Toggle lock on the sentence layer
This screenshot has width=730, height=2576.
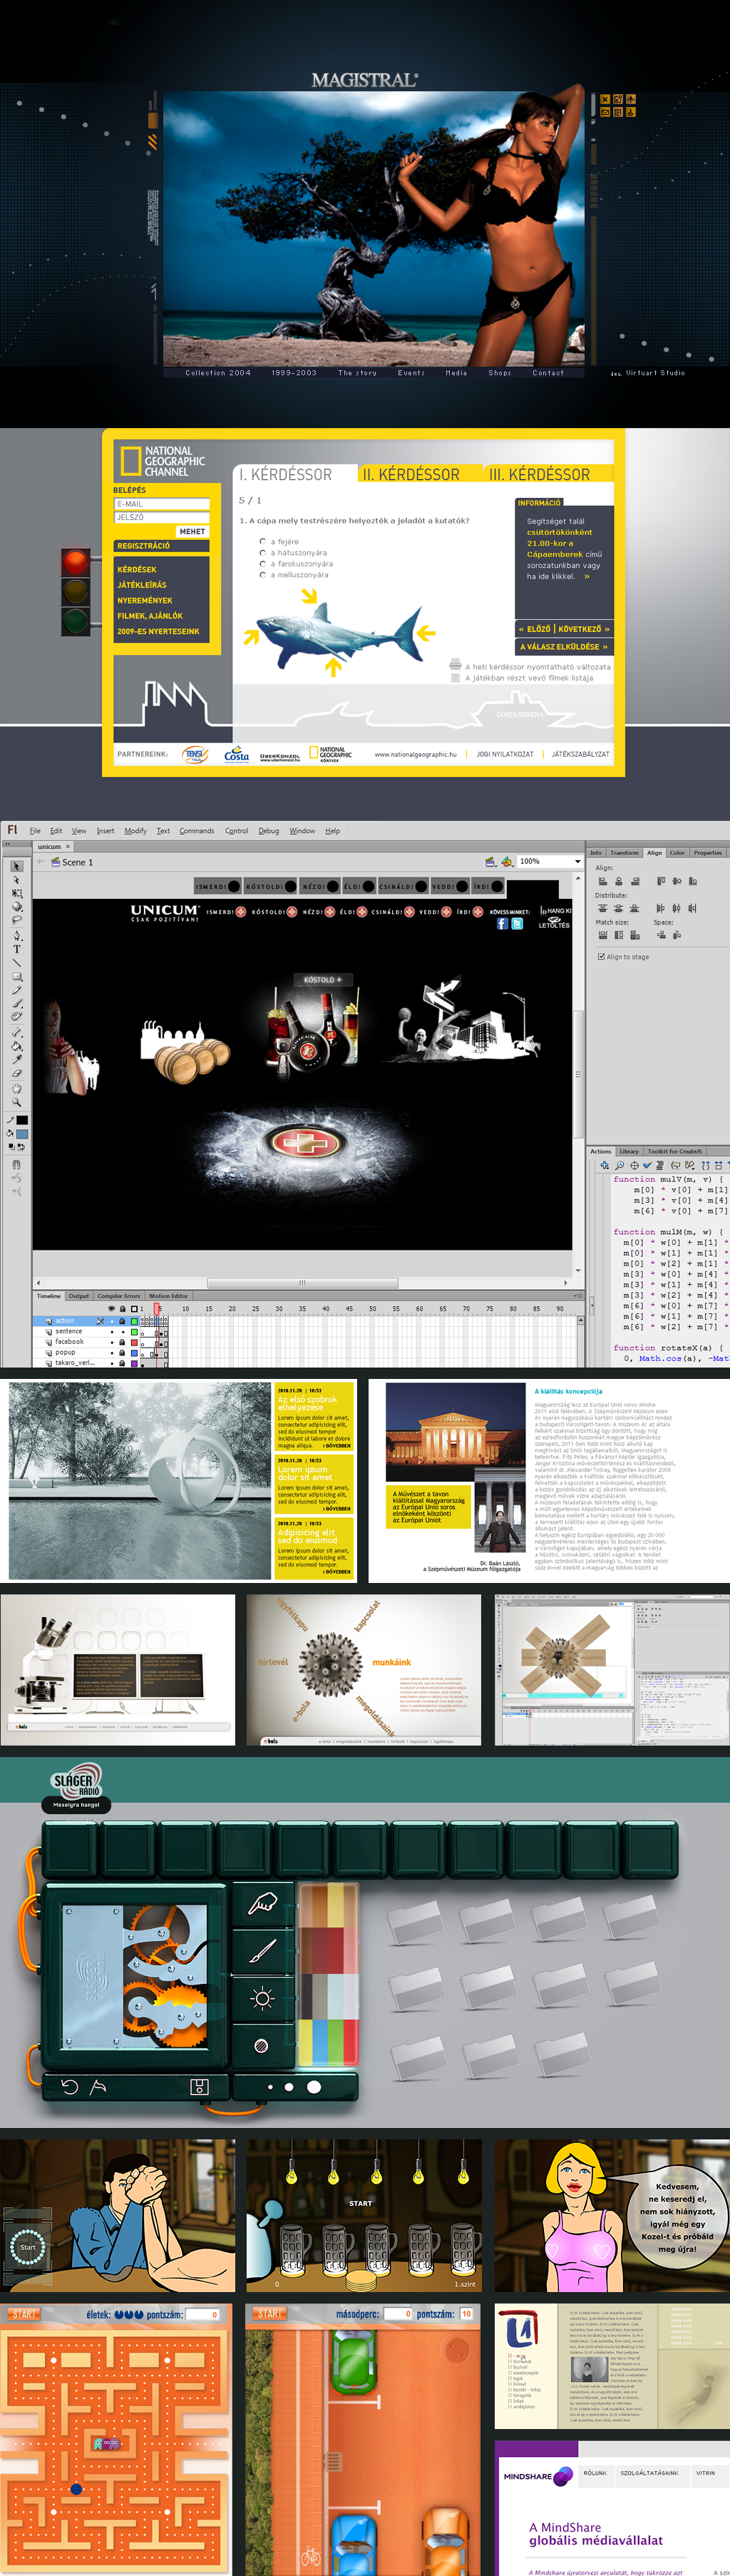123,1332
